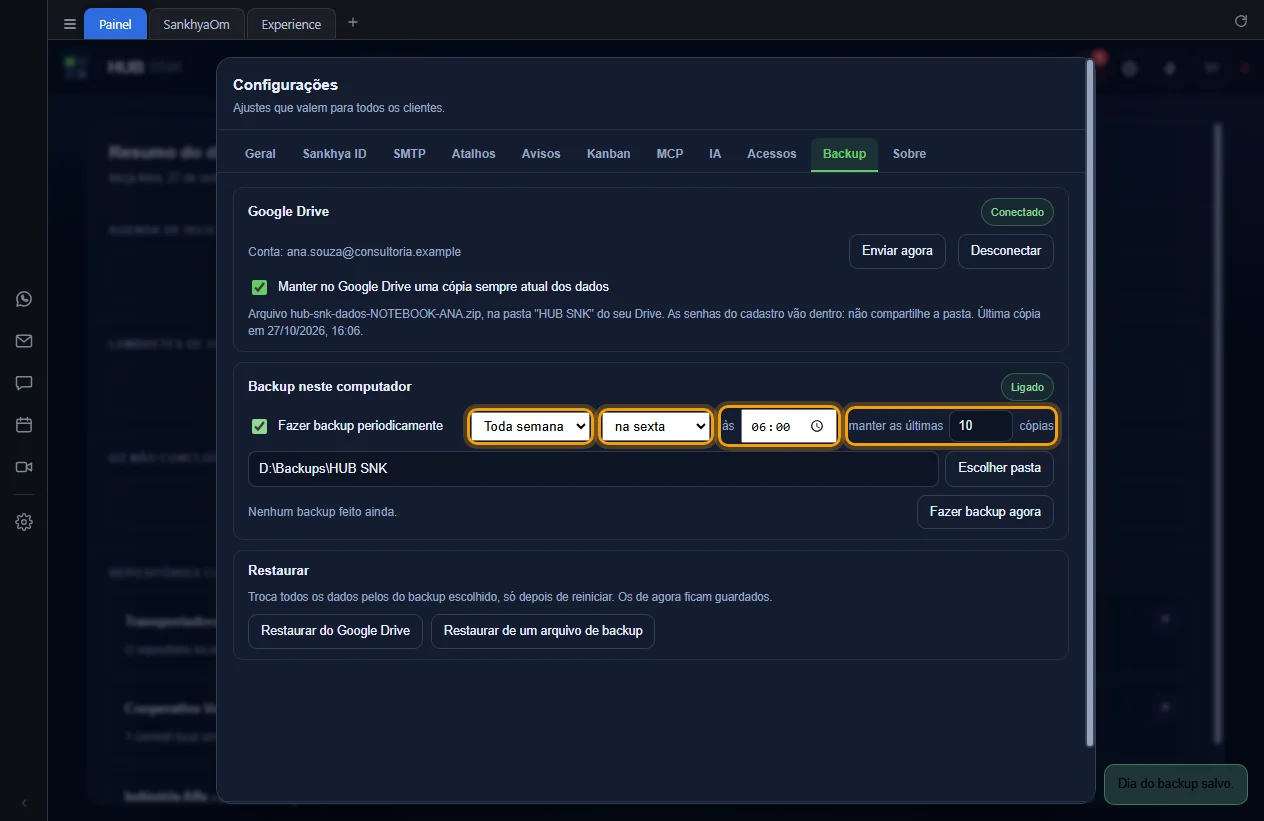Click the copies-to-keep field showing 10

pos(980,426)
